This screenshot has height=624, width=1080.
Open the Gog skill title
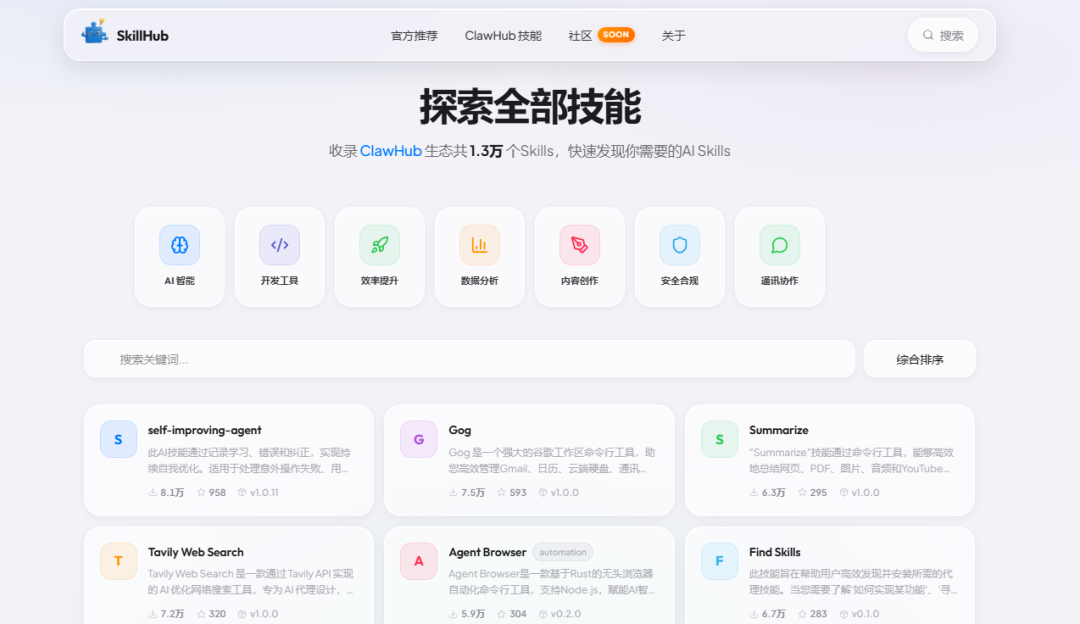point(460,430)
